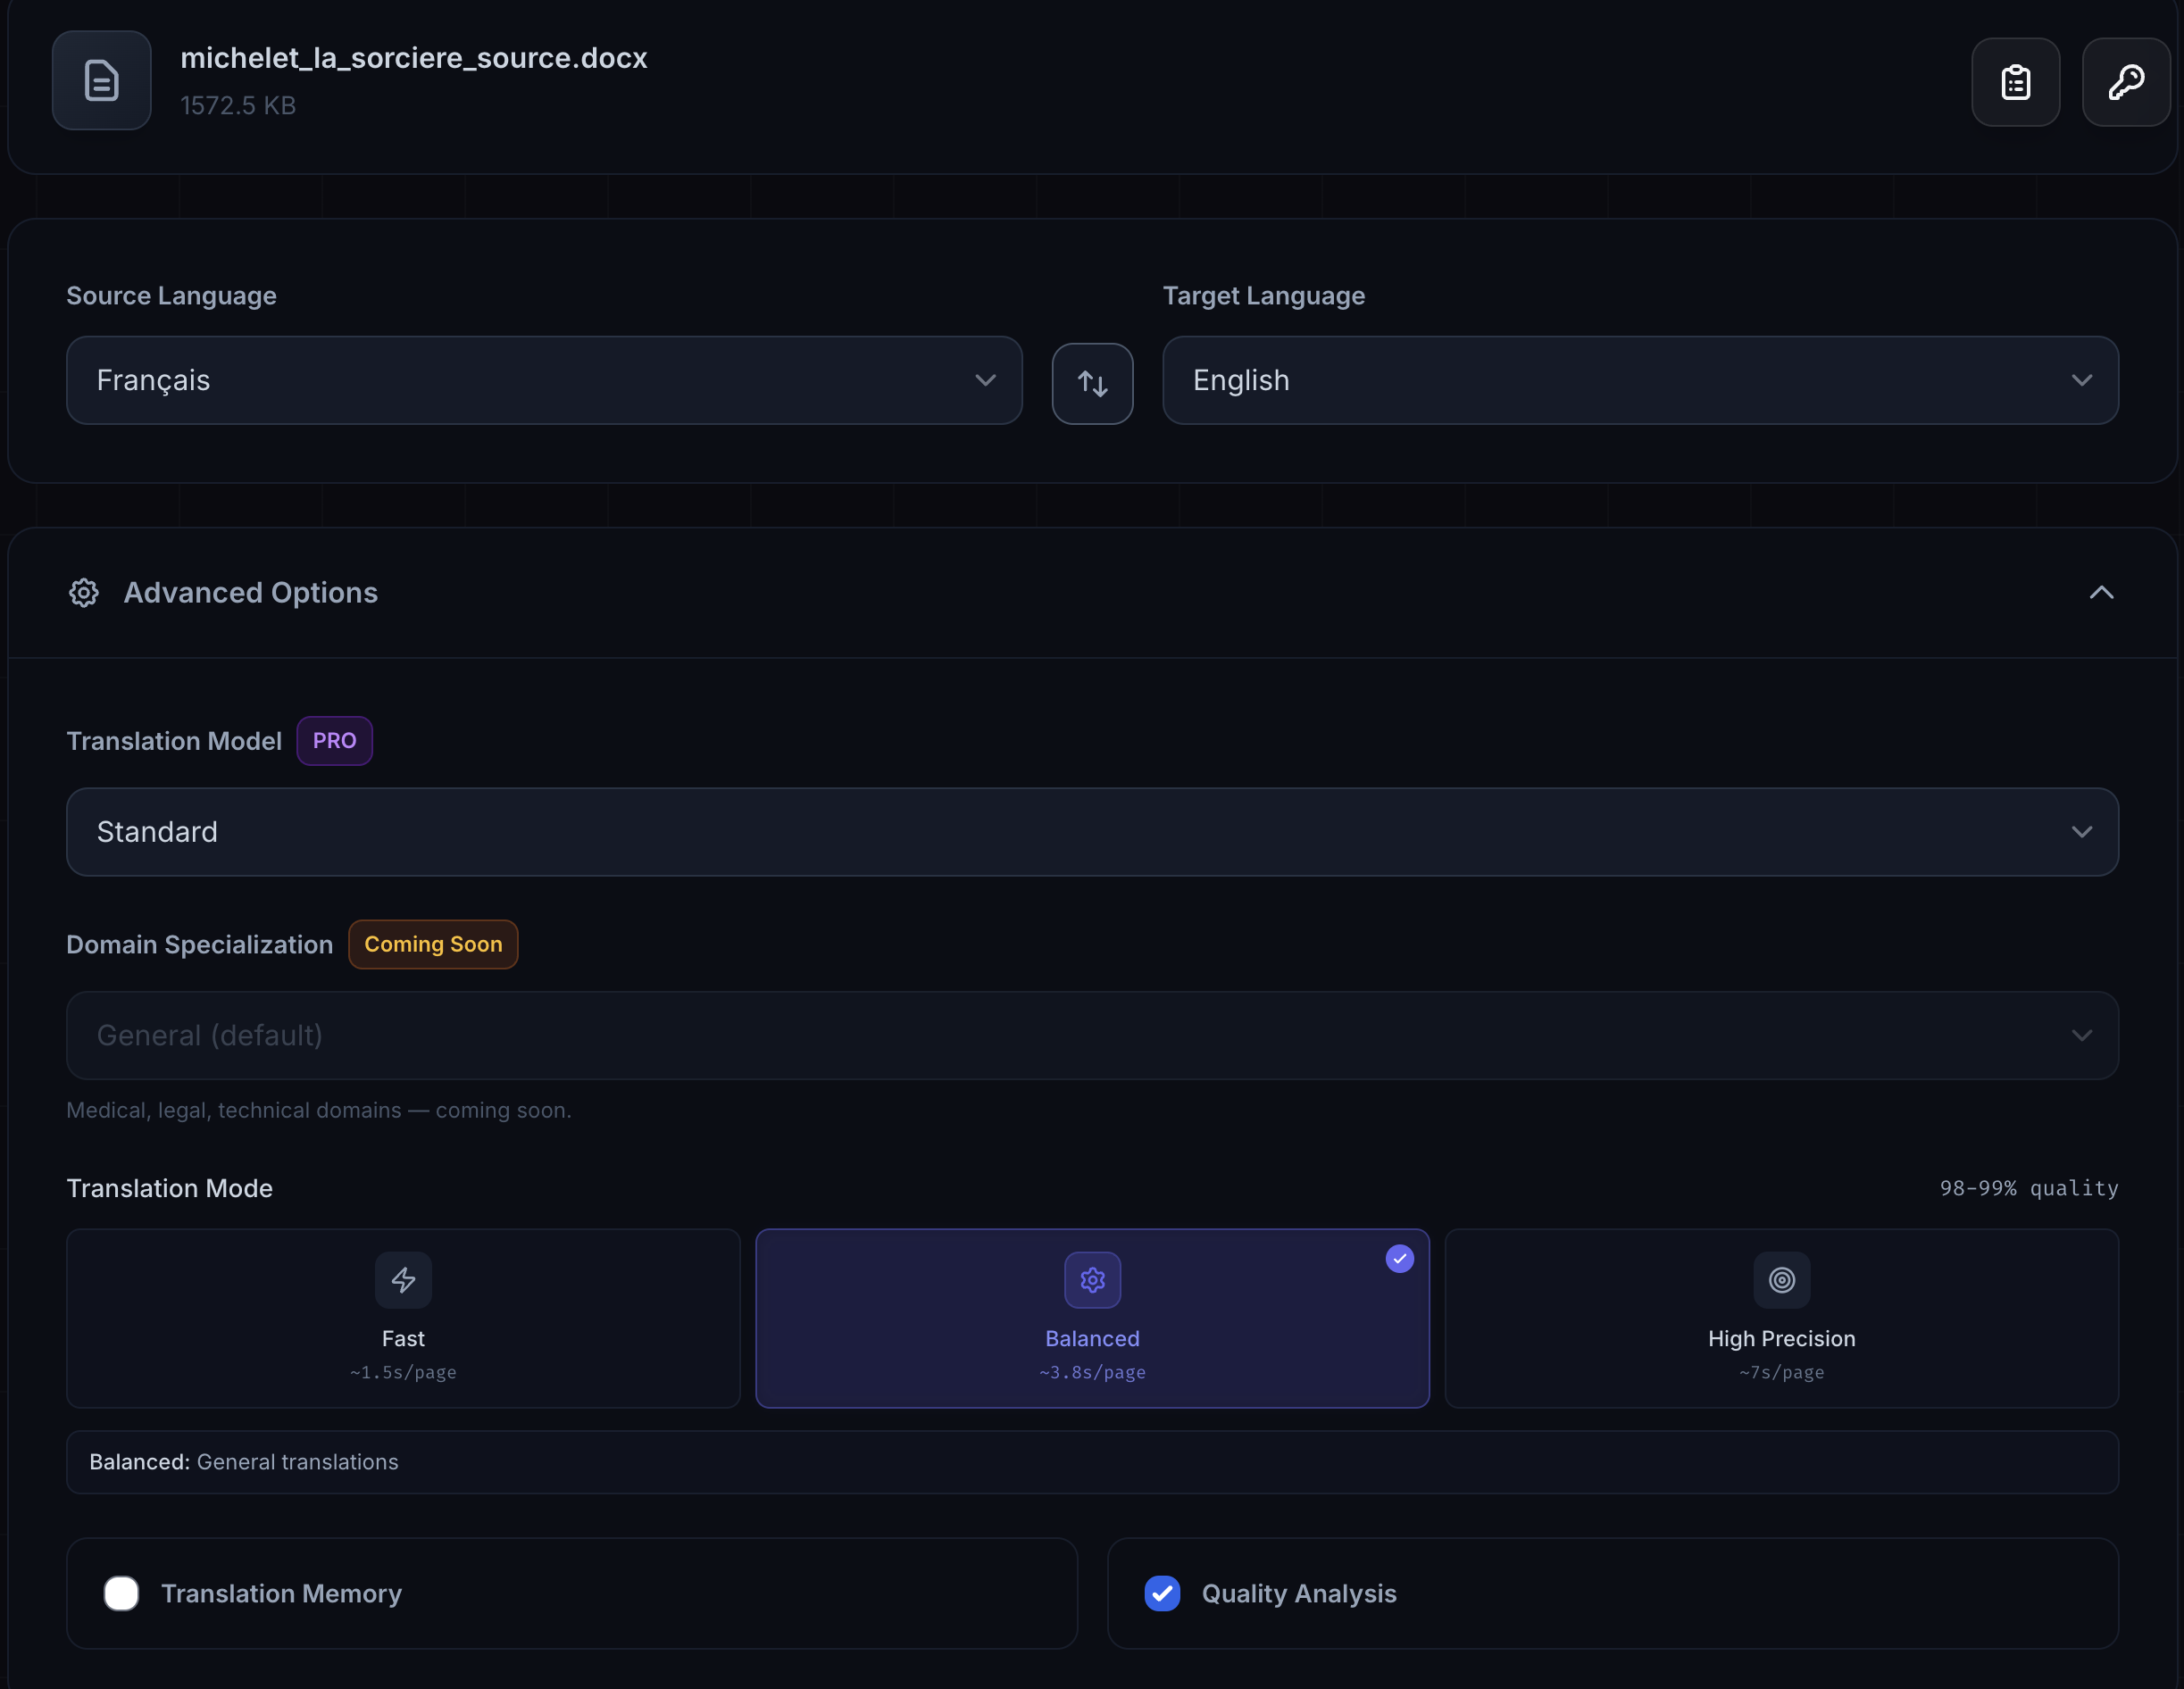
Task: Click the Advanced Options gear icon
Action: [84, 593]
